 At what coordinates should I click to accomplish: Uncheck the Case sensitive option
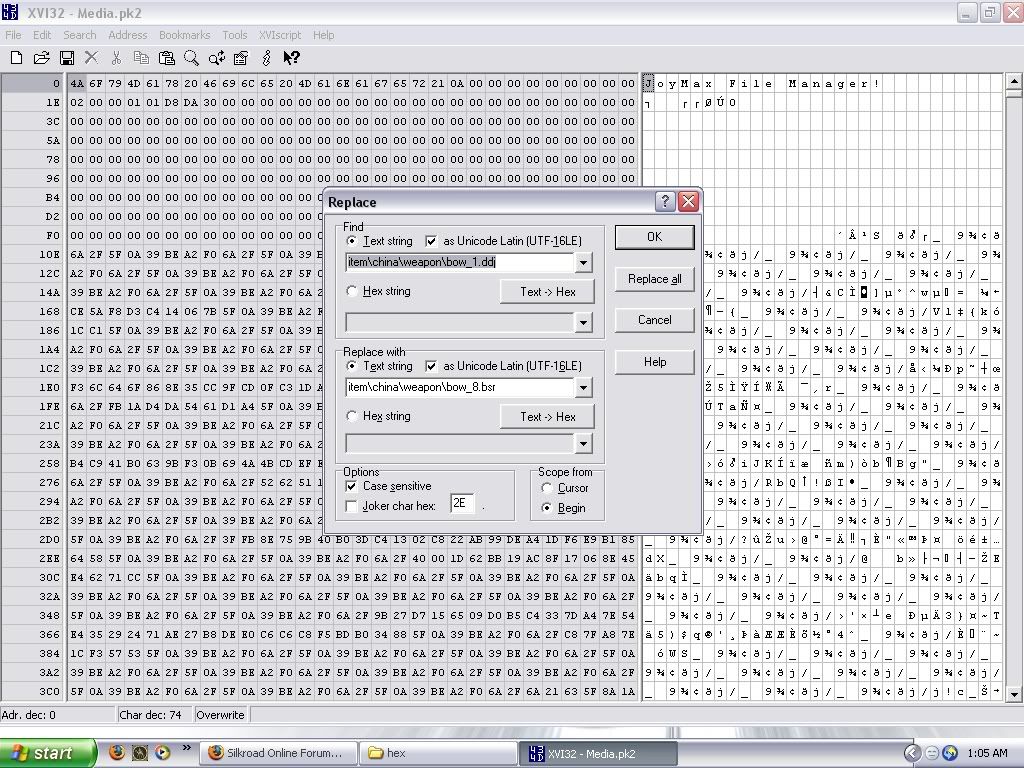pyautogui.click(x=351, y=486)
